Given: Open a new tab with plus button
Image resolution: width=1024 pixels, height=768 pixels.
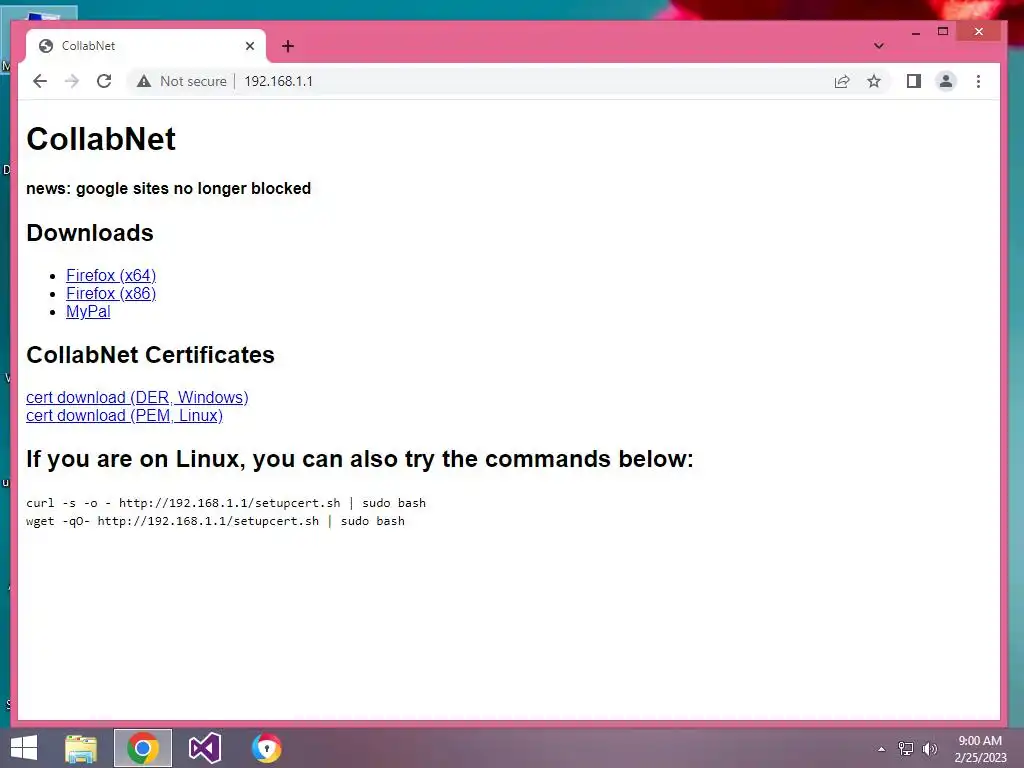Looking at the screenshot, I should point(288,46).
